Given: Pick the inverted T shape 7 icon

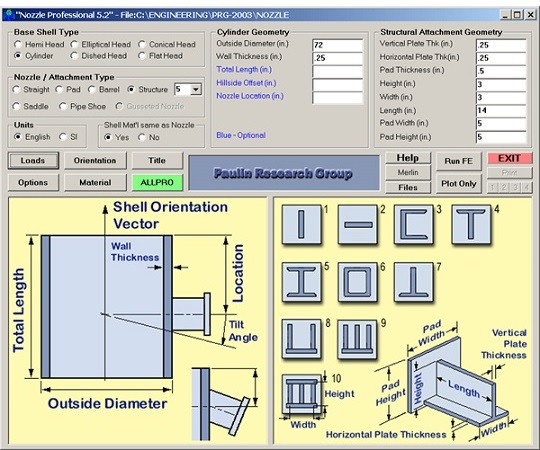Looking at the screenshot, I should coord(414,282).
